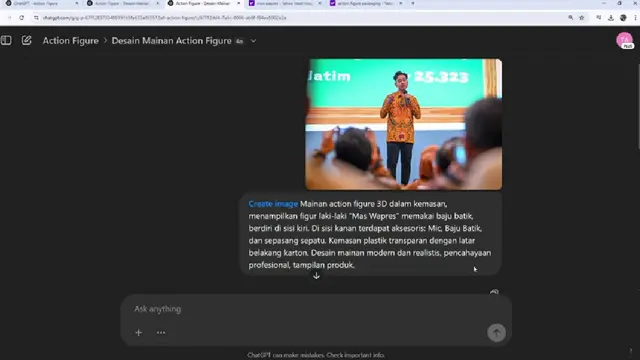Close the first ChatGPT - Action Figure tab
The height and width of the screenshot is (360, 640).
tap(77, 3)
